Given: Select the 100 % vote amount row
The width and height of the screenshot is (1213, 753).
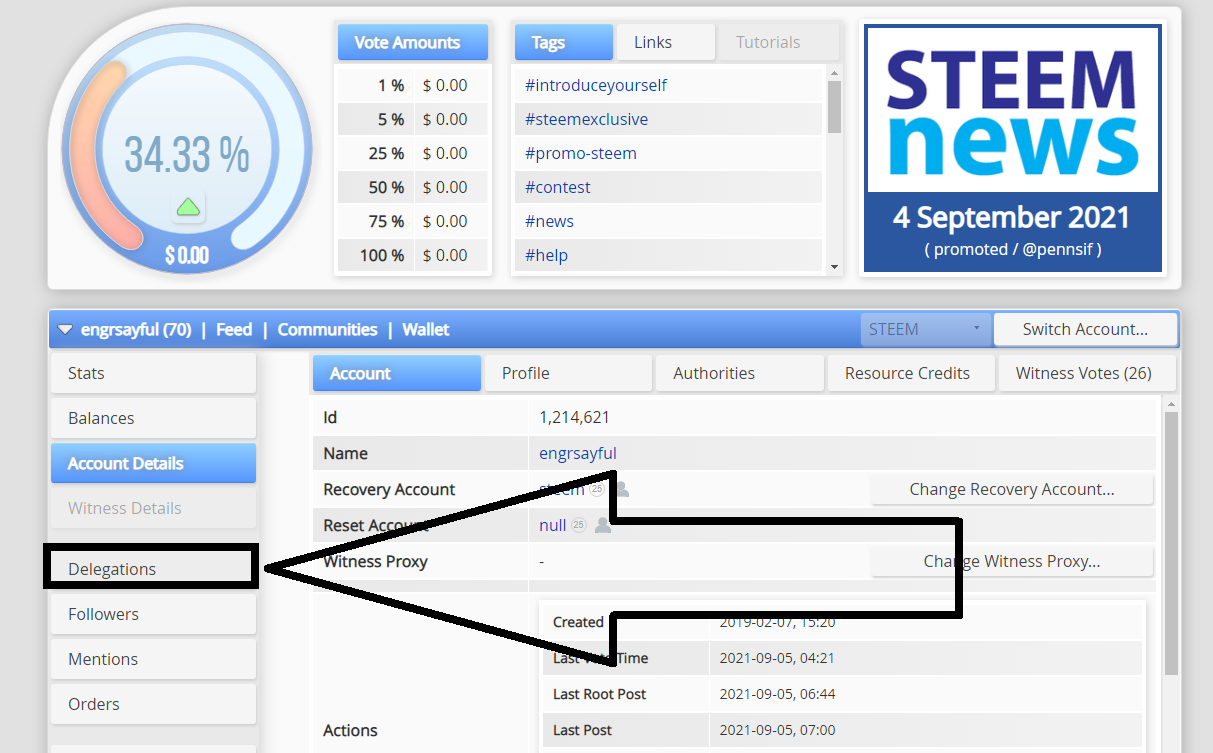Looking at the screenshot, I should [413, 255].
